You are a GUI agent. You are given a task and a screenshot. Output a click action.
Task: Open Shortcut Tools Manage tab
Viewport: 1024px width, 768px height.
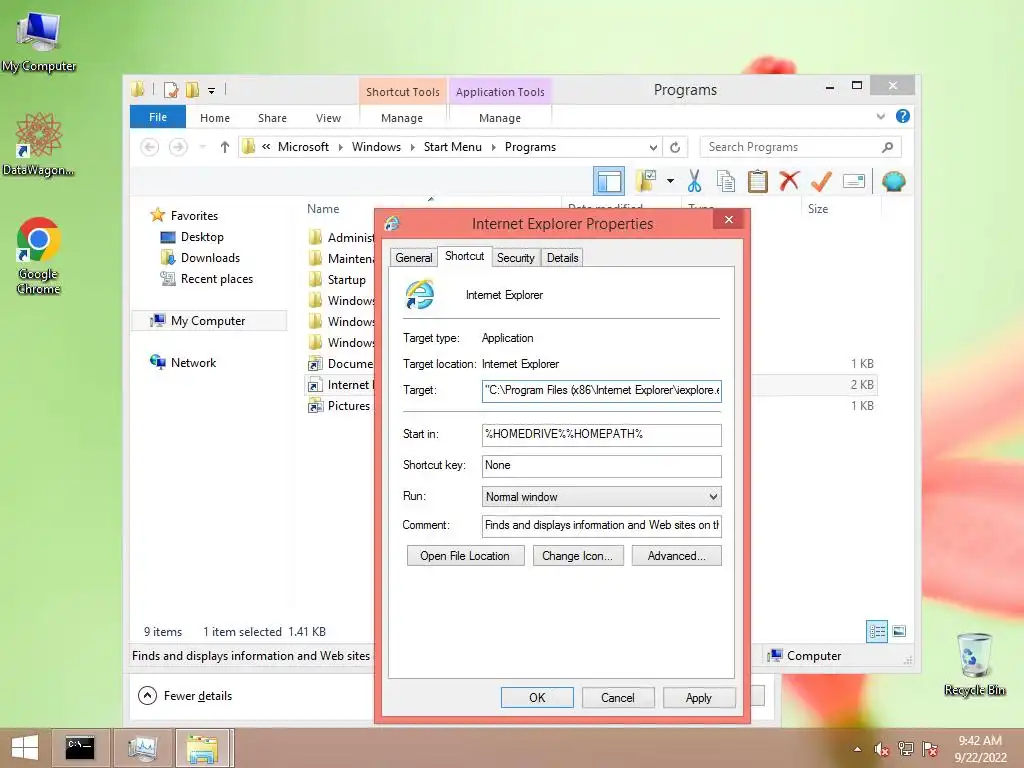pos(402,118)
